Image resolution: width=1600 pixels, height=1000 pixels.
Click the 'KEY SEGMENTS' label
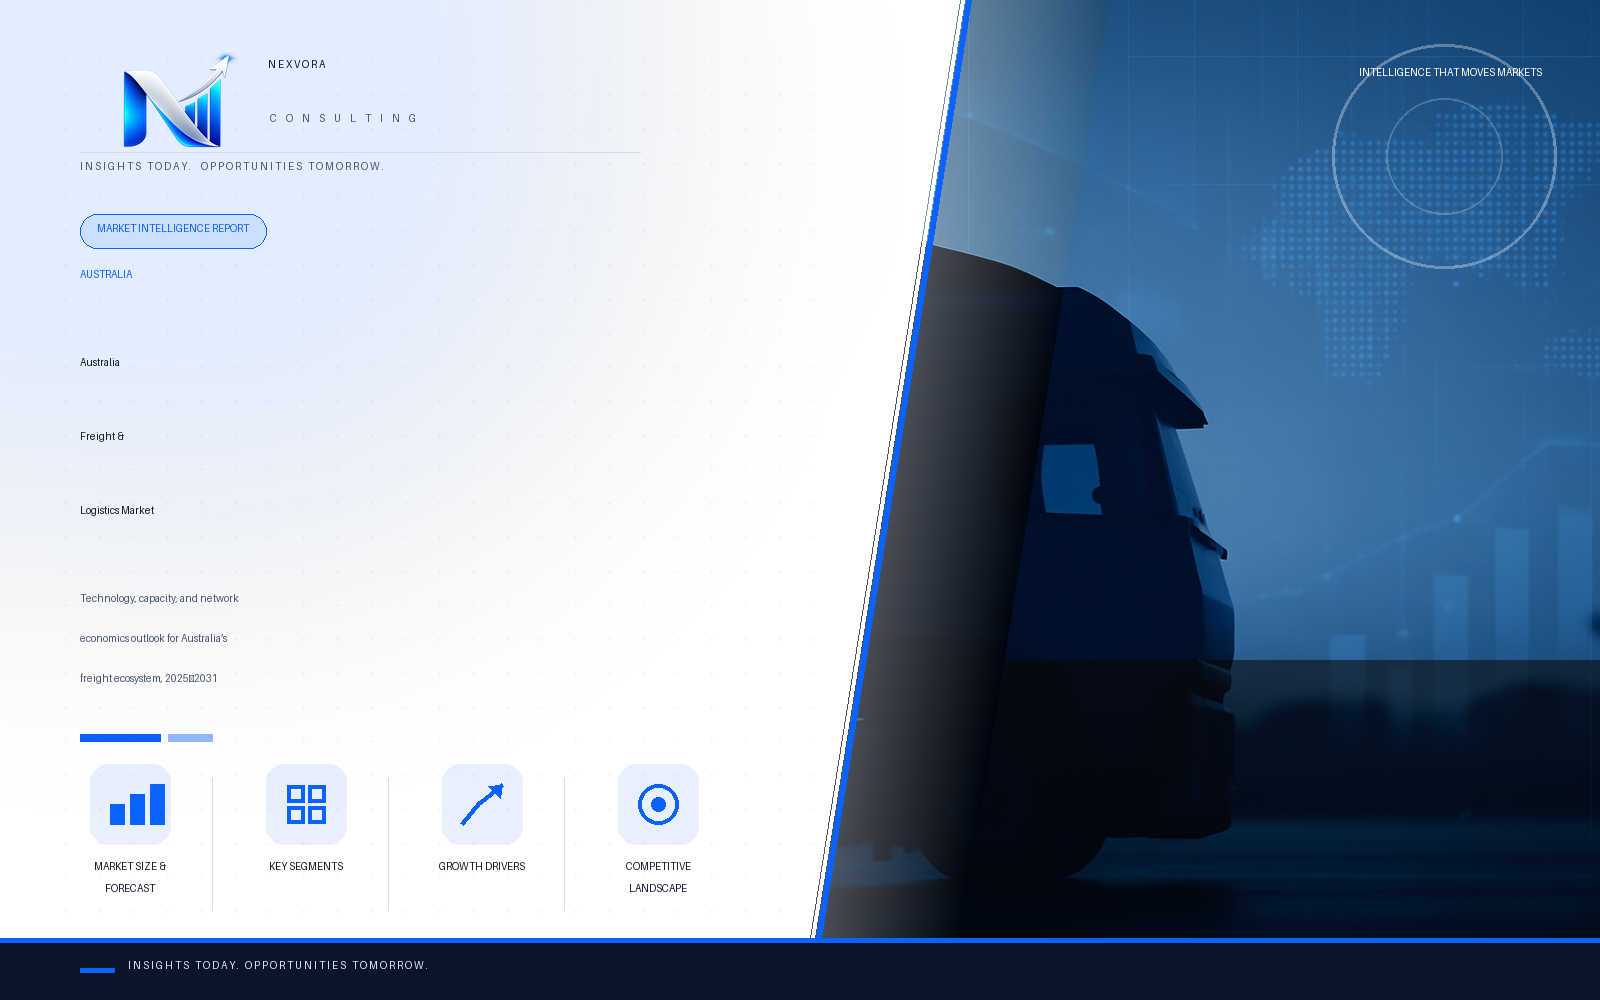[306, 866]
